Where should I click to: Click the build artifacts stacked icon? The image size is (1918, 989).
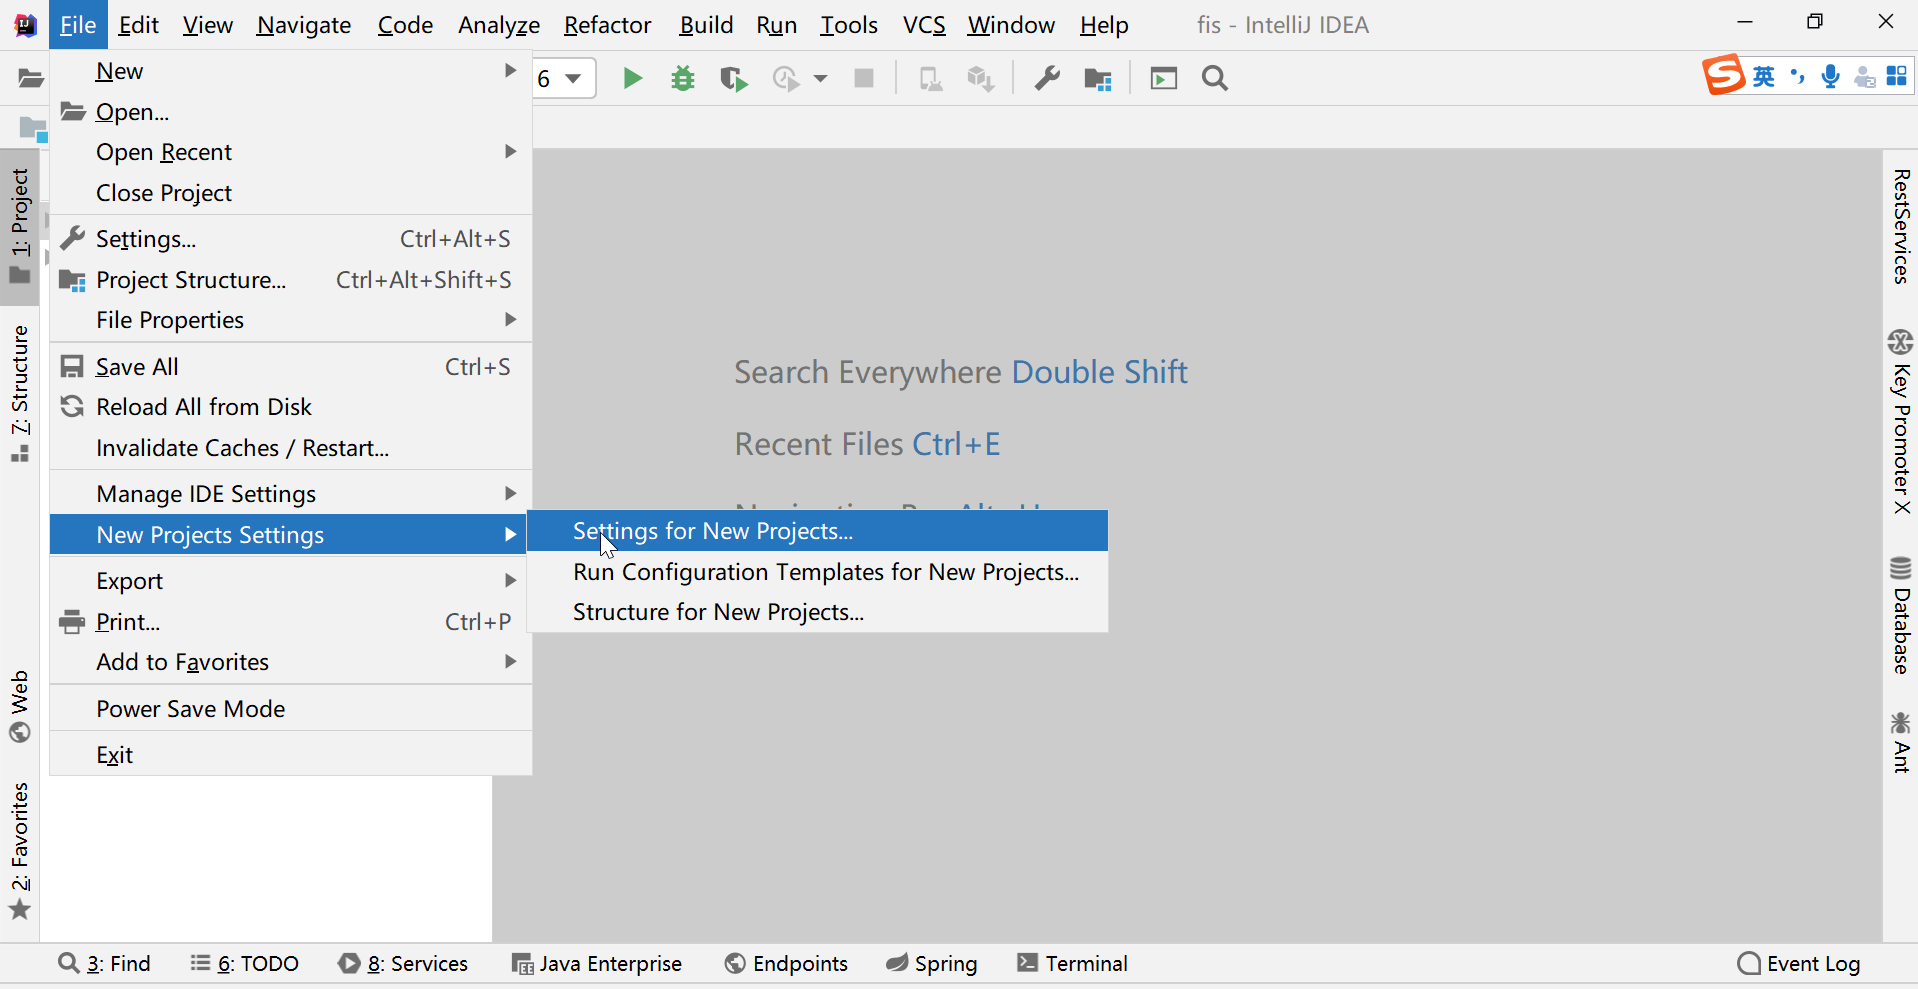(x=981, y=78)
